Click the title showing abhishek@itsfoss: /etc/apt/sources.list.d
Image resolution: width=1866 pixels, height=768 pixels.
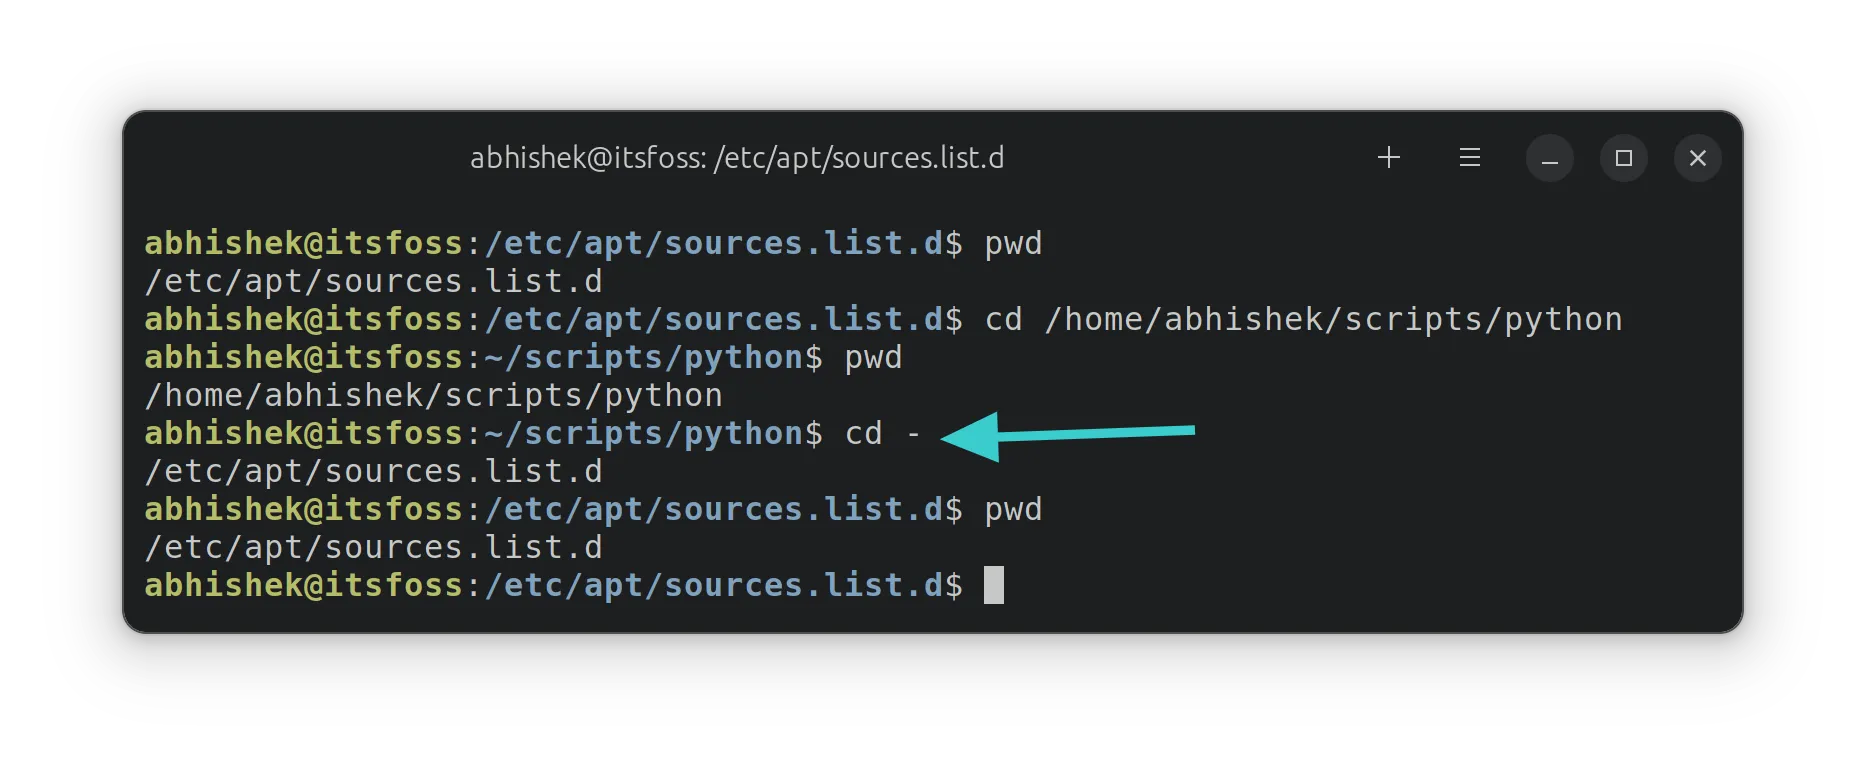coord(738,157)
